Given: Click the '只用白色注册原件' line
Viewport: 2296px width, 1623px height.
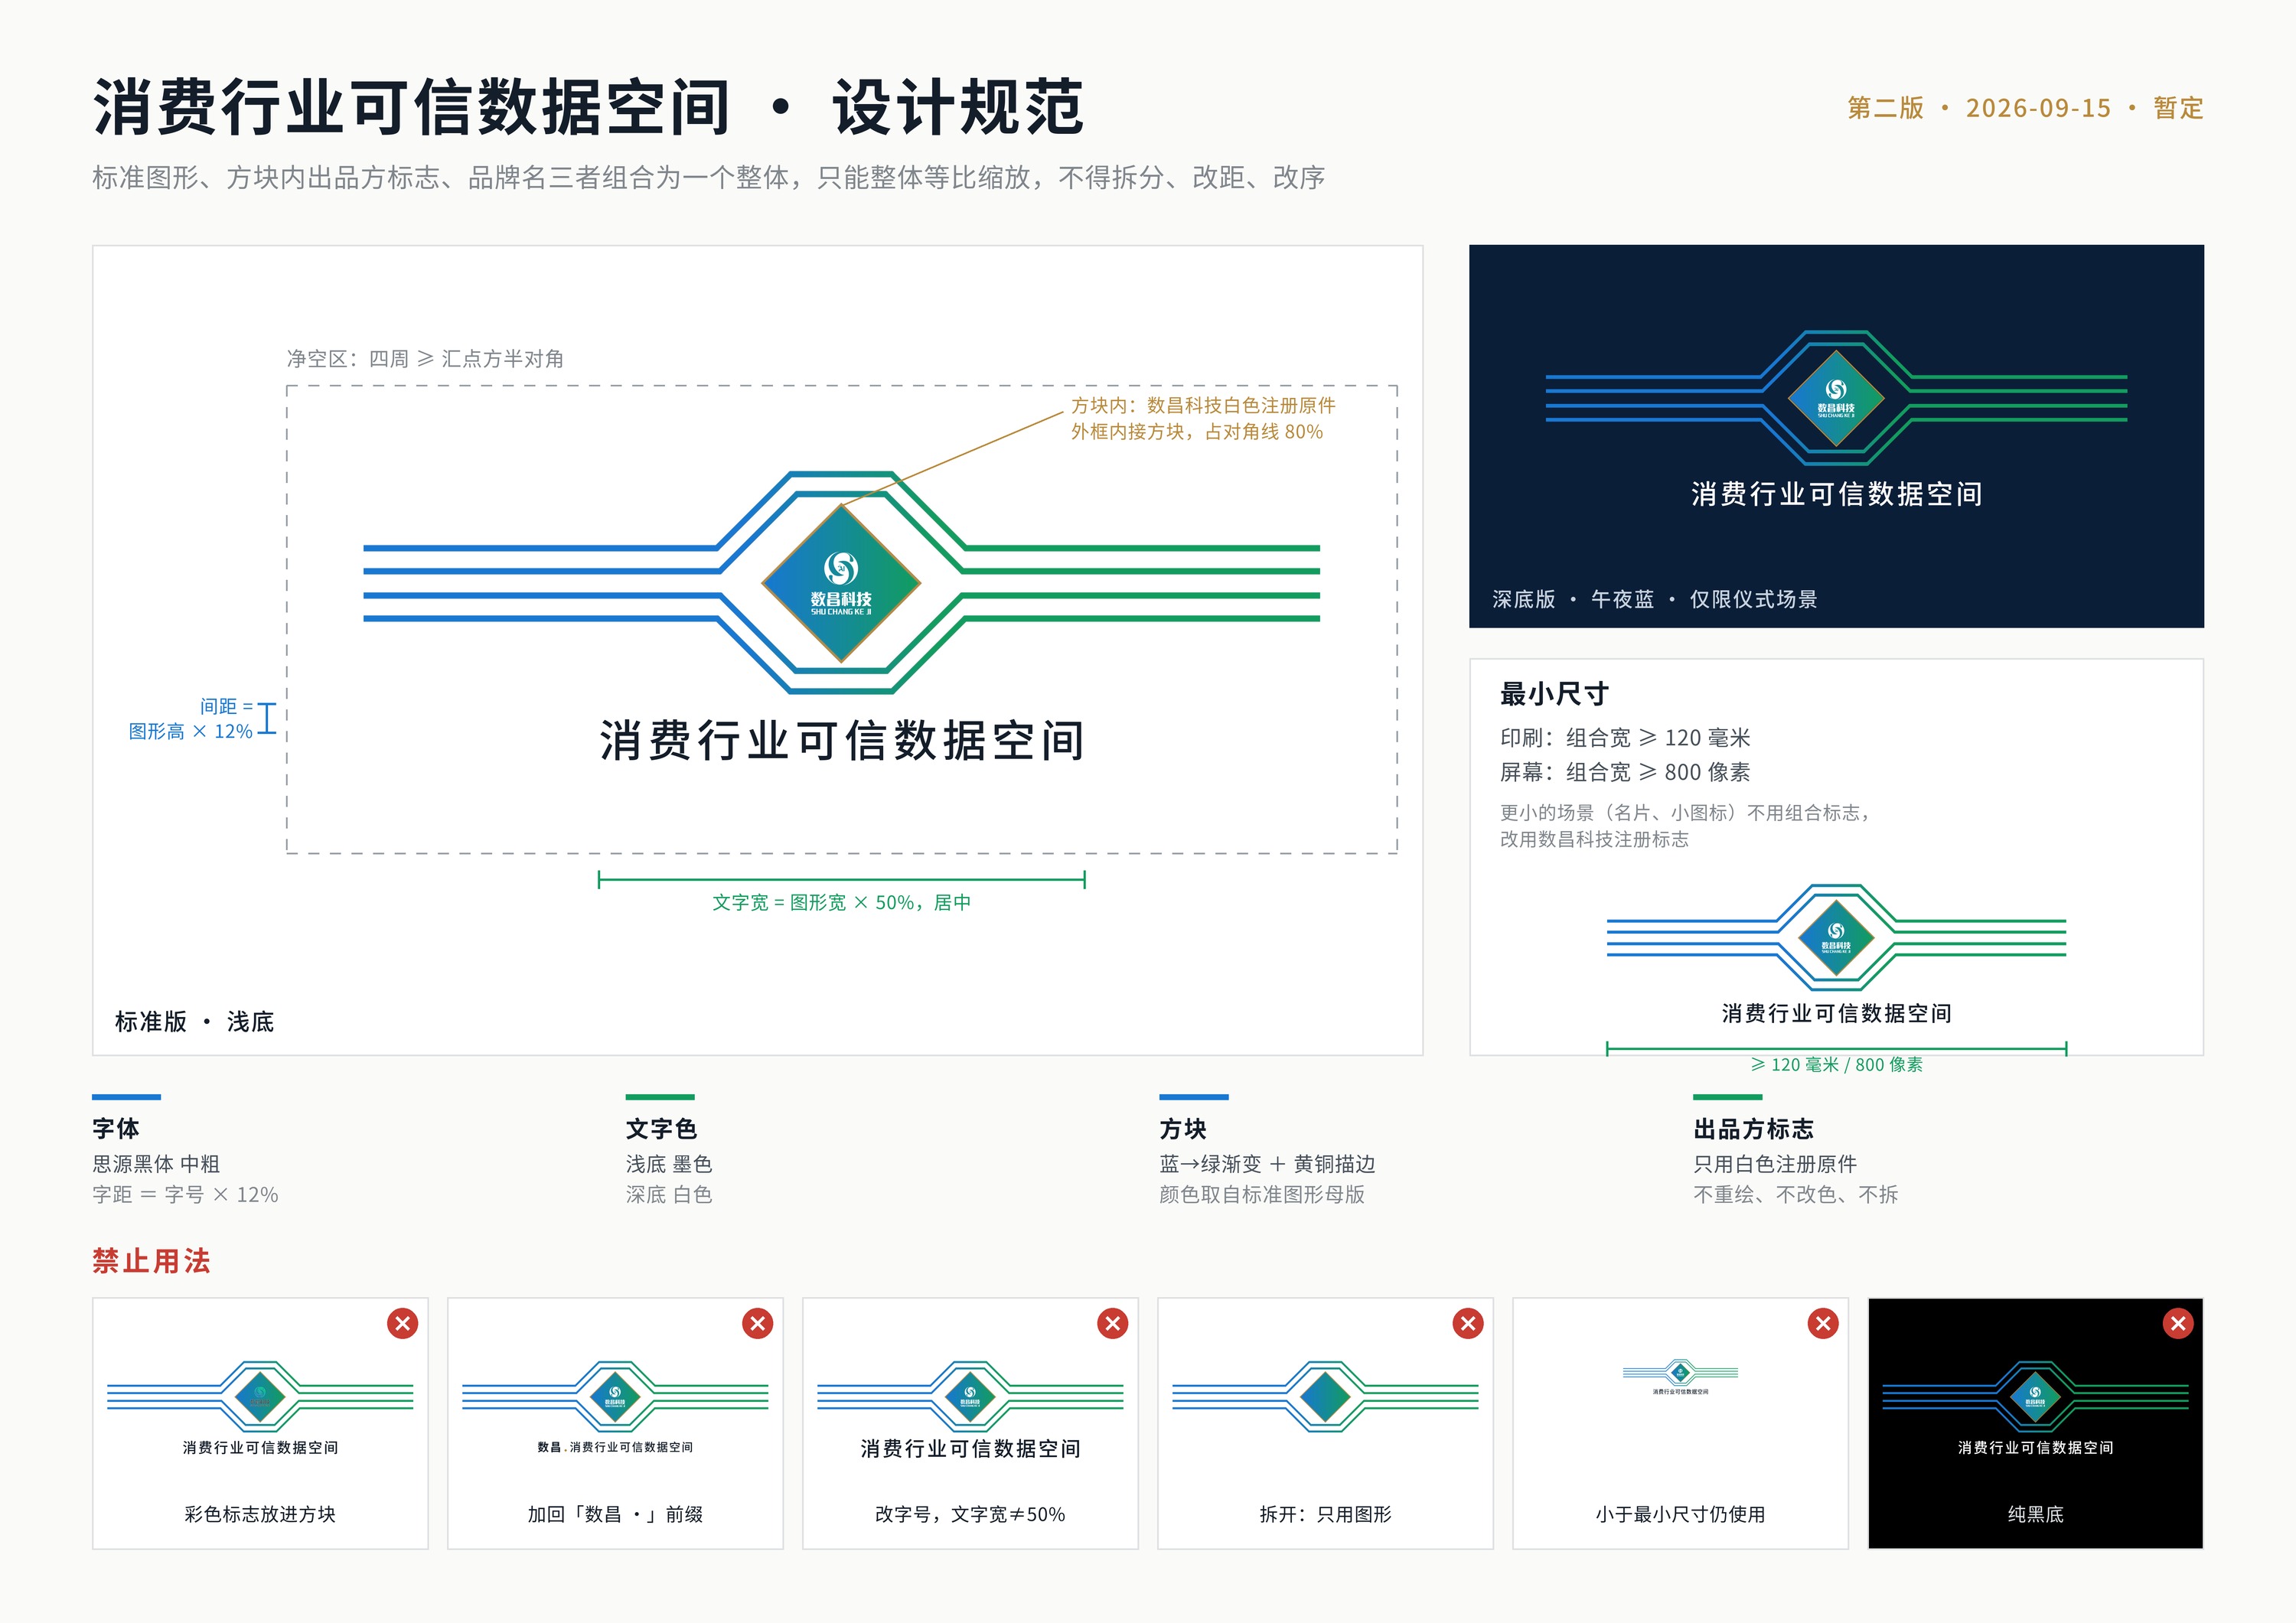Looking at the screenshot, I should [1775, 1164].
